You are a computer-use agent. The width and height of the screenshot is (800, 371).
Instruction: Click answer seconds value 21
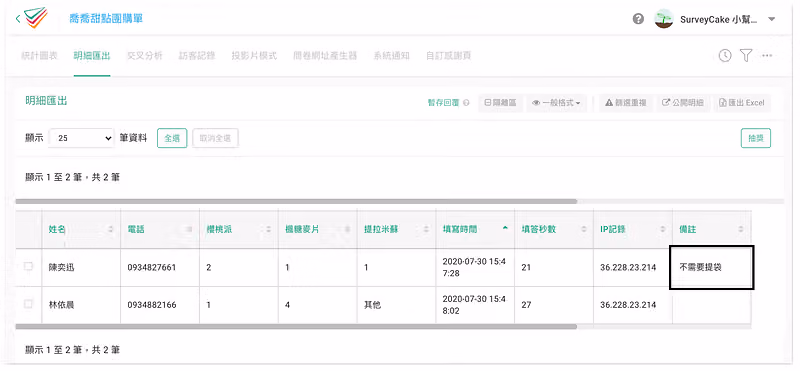tap(526, 267)
